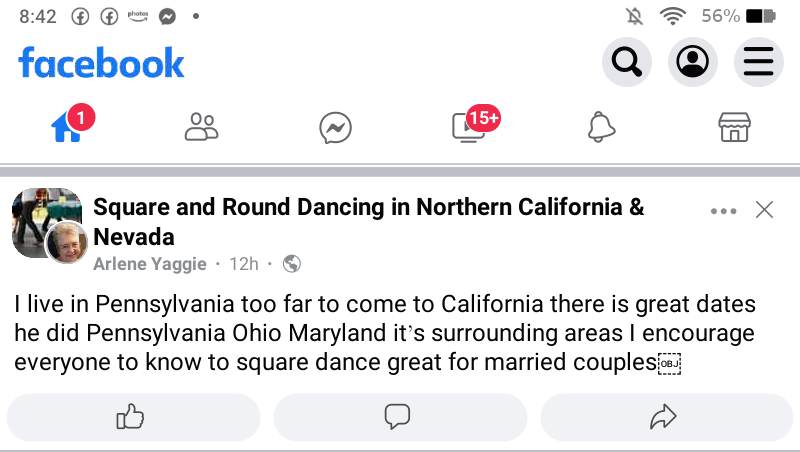The image size is (800, 452).
Task: Like the post with thumbs up
Action: tap(131, 417)
